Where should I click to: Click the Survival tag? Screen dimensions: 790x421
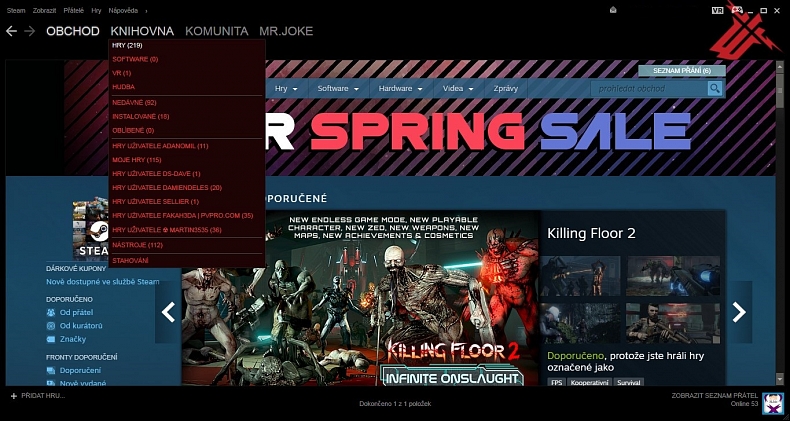tap(628, 383)
